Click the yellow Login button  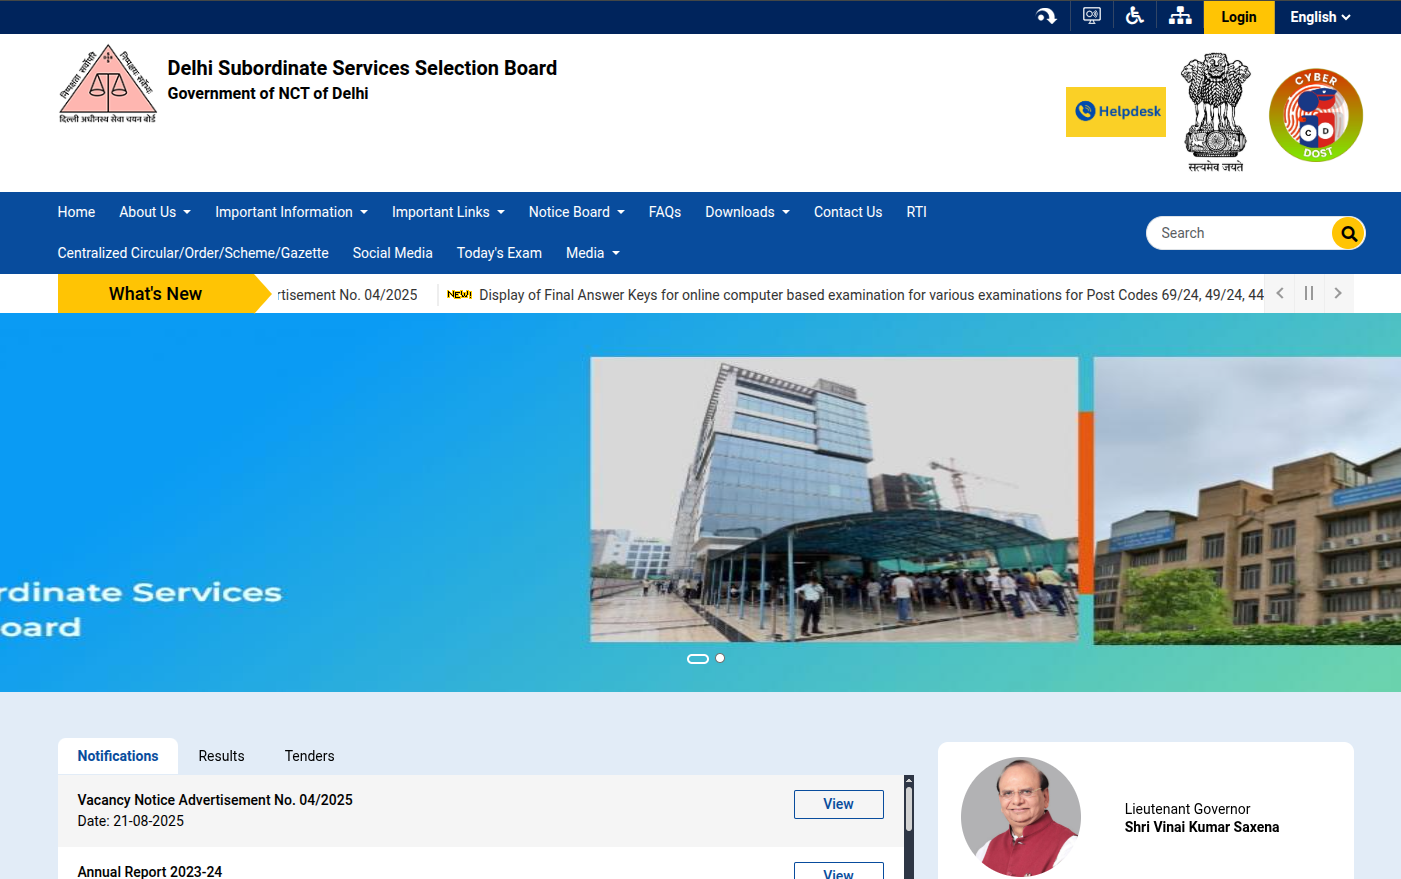pyautogui.click(x=1239, y=17)
